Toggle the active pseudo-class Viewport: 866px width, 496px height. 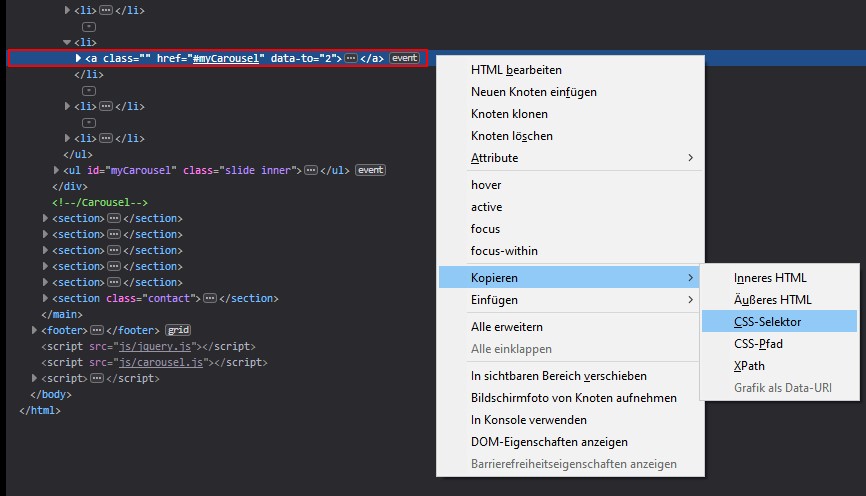click(x=571, y=207)
